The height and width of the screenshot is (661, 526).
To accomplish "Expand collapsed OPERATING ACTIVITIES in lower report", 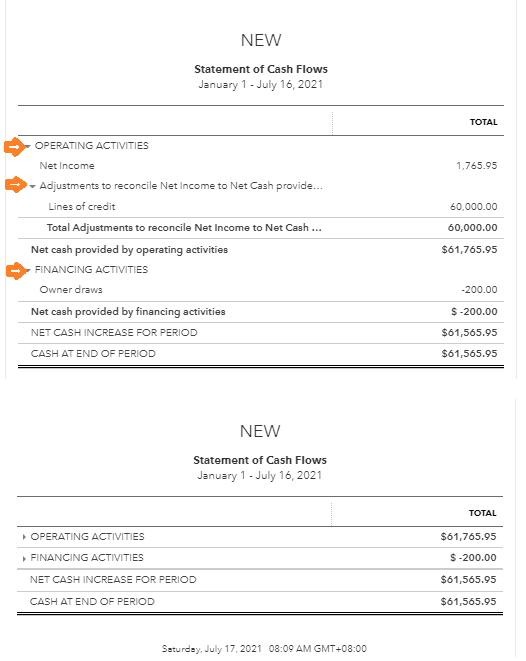I will point(24,537).
